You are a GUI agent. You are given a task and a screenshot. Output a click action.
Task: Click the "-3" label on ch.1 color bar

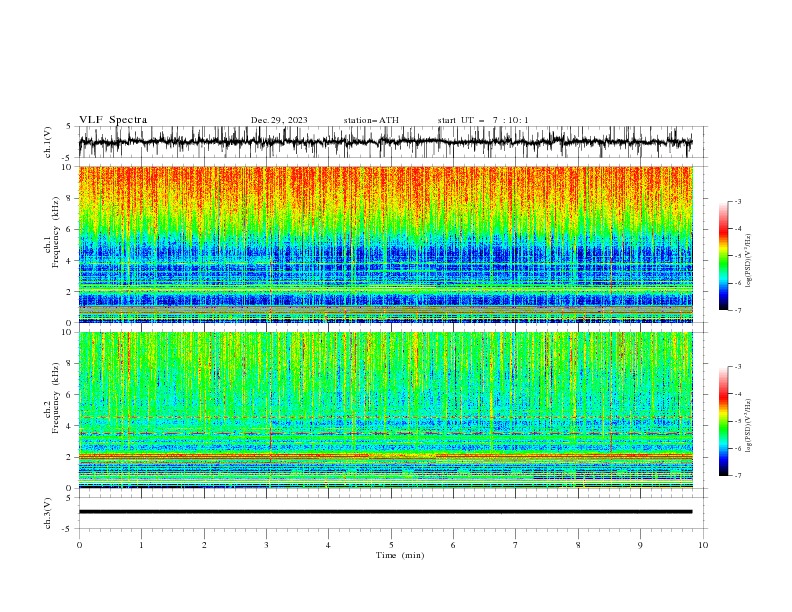738,201
